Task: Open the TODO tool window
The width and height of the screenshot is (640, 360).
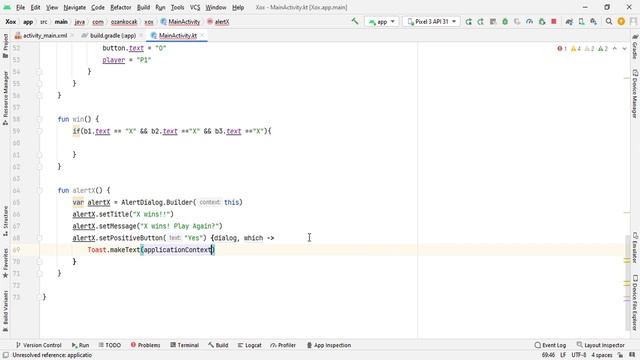Action: [x=109, y=345]
